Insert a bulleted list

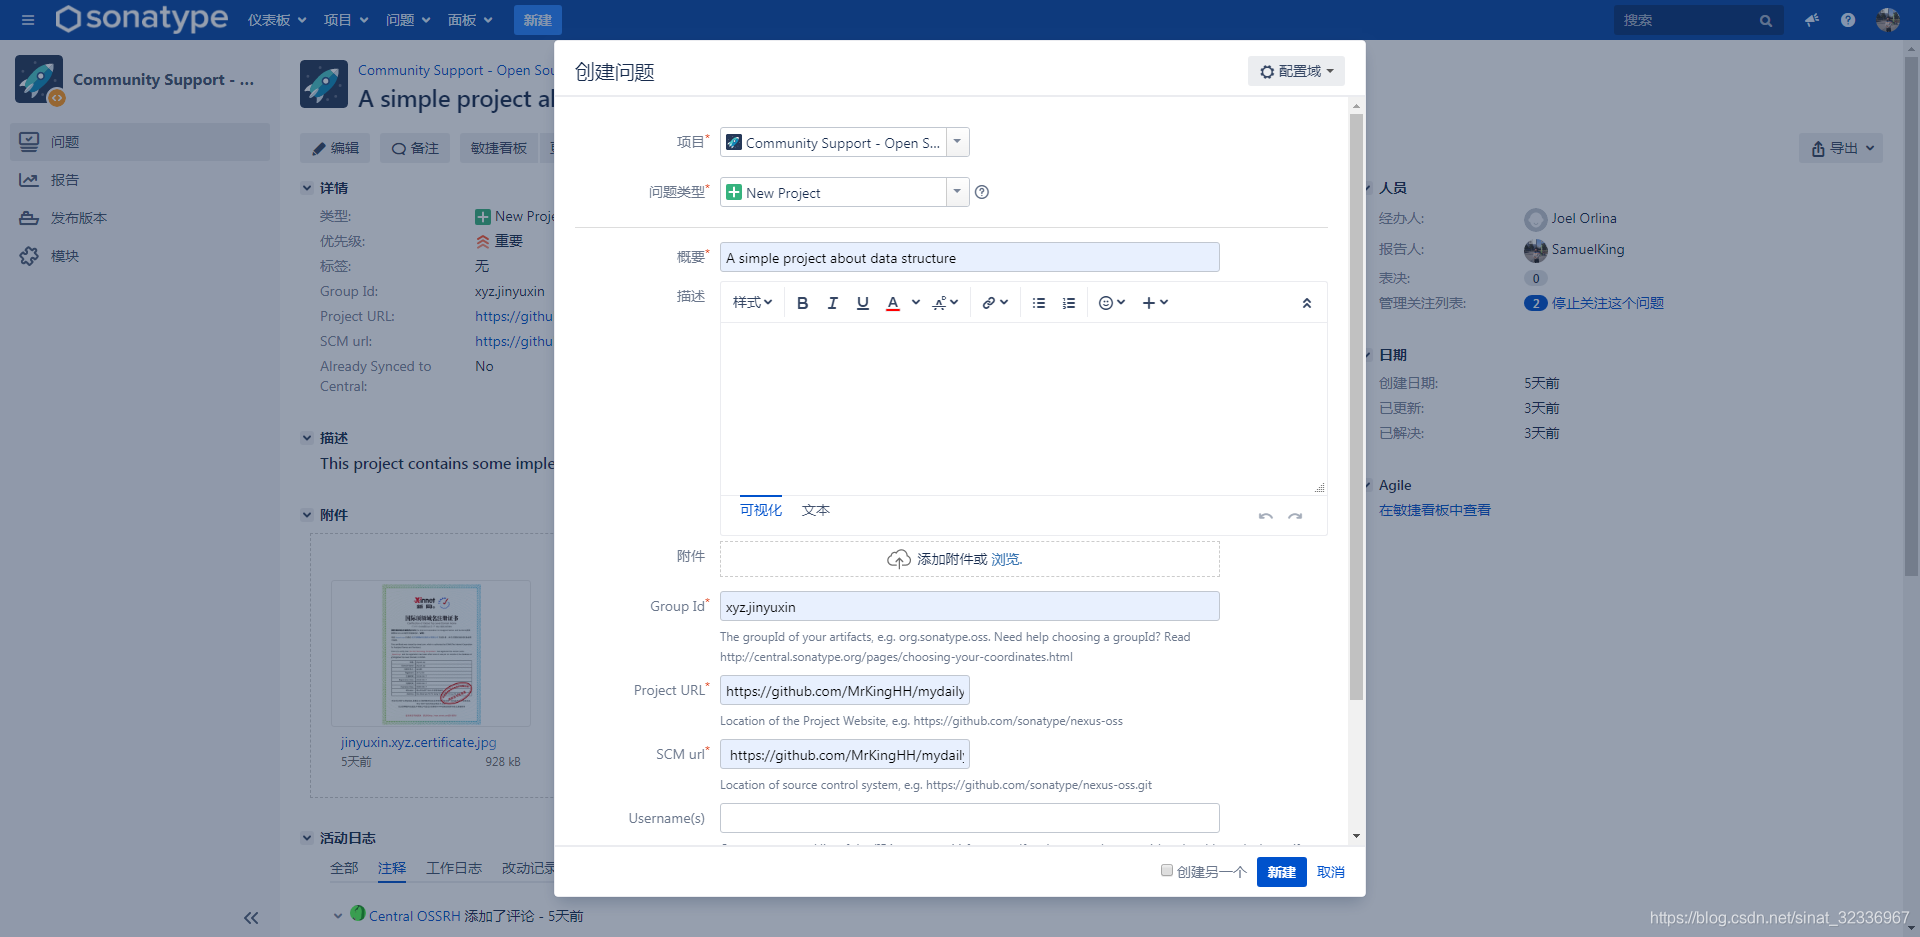pyautogui.click(x=1039, y=303)
